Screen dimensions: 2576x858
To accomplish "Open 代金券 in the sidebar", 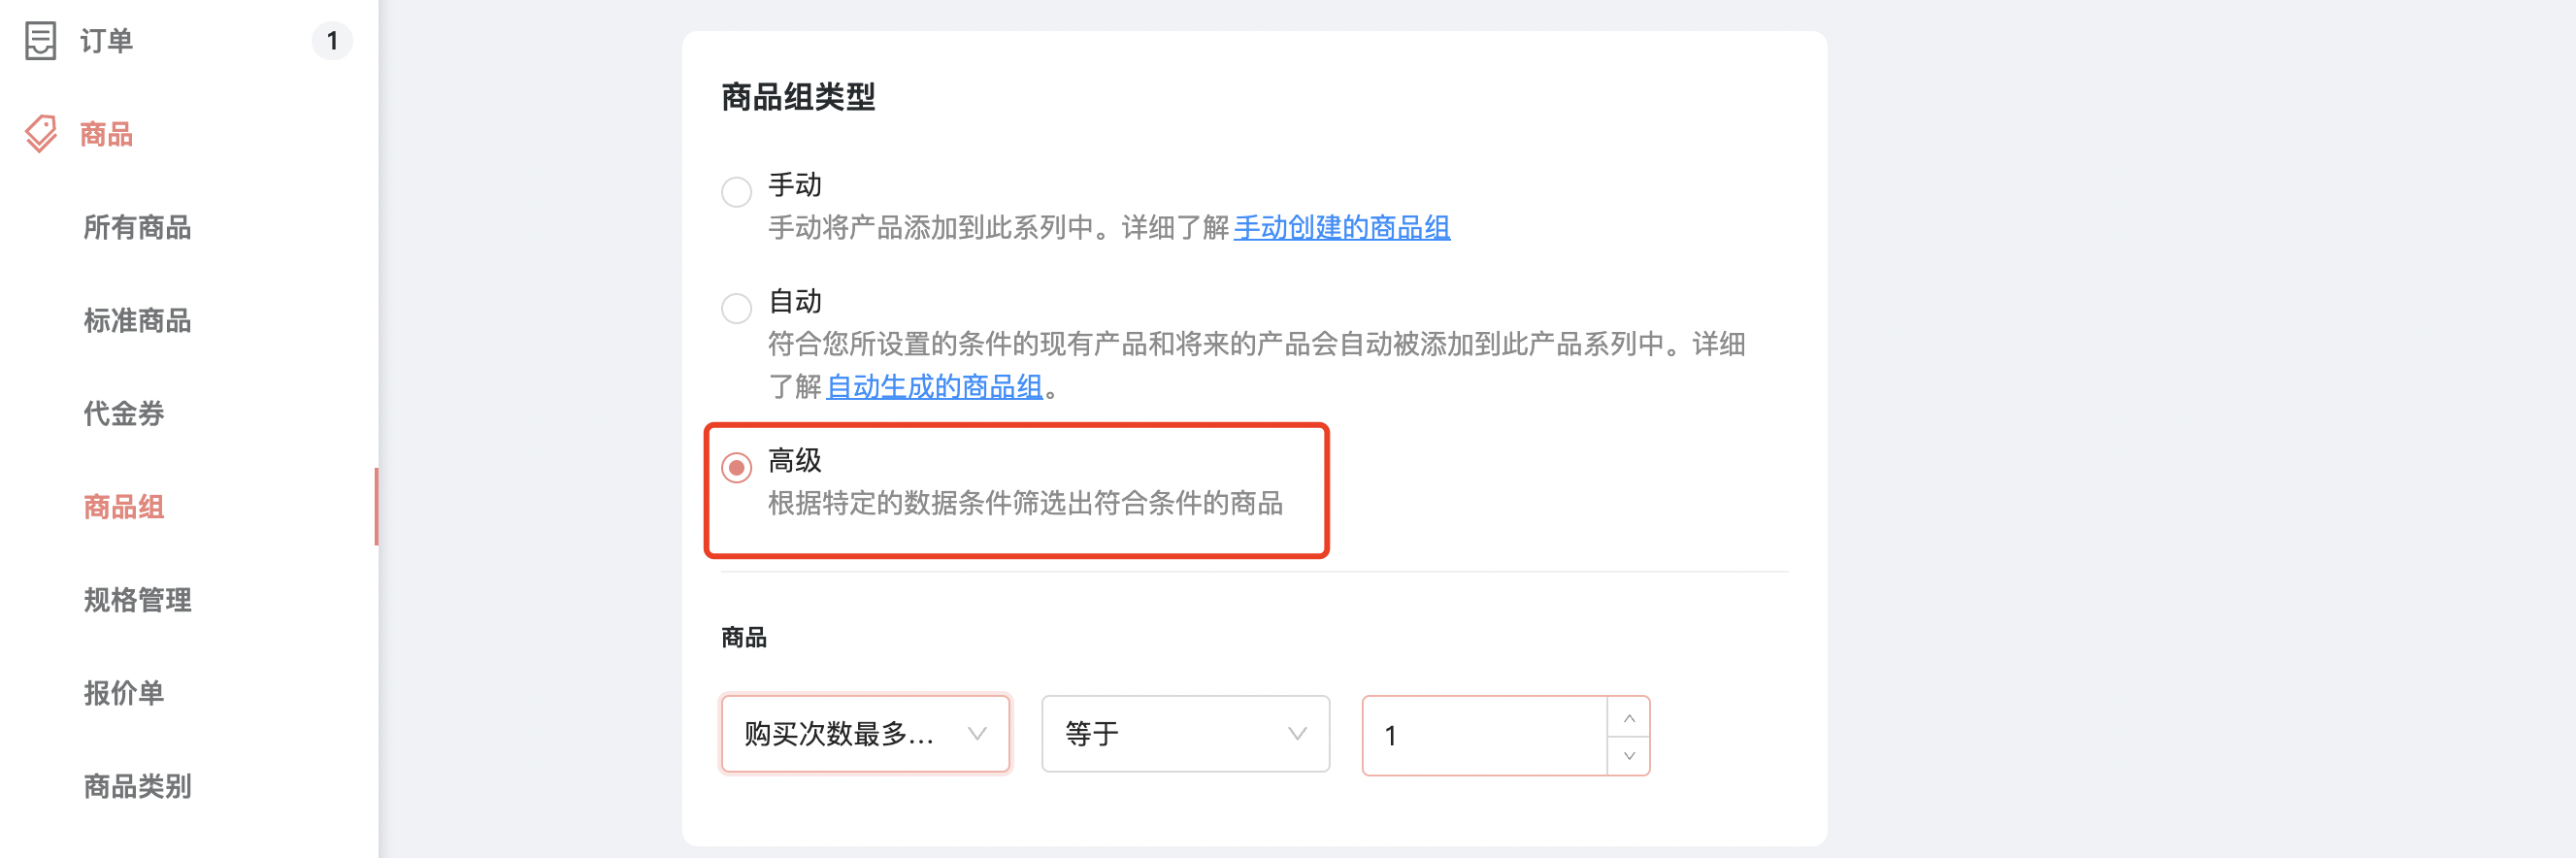I will tap(124, 414).
